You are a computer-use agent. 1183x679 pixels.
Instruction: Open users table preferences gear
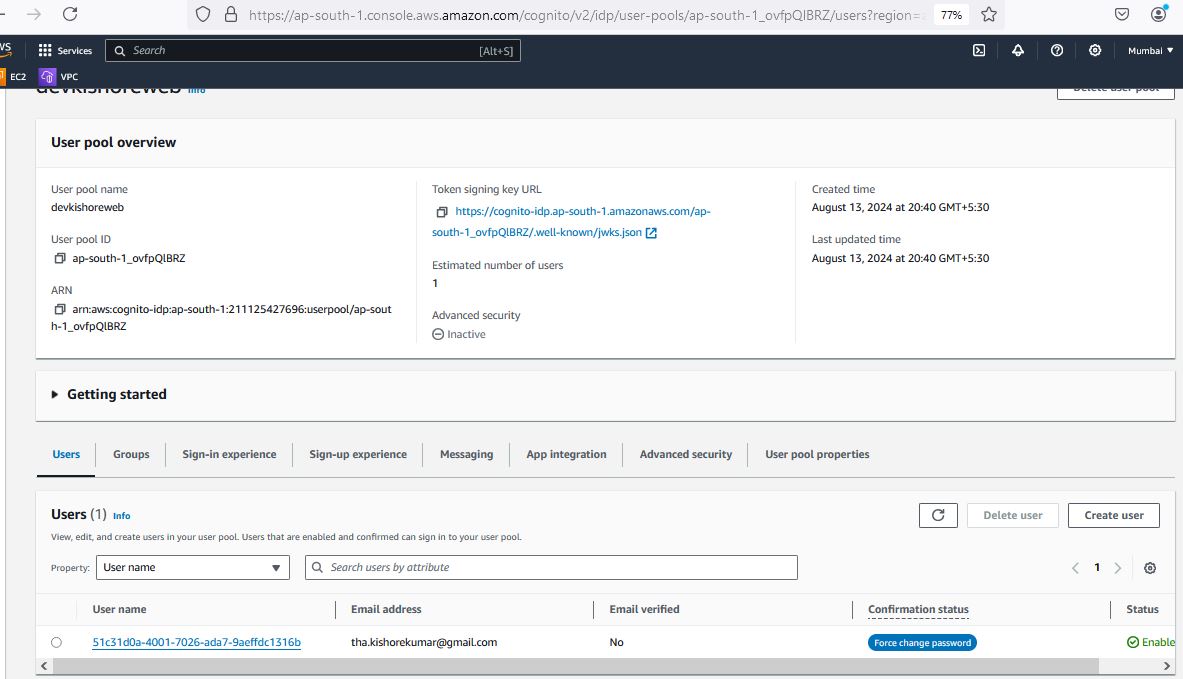pos(1150,568)
